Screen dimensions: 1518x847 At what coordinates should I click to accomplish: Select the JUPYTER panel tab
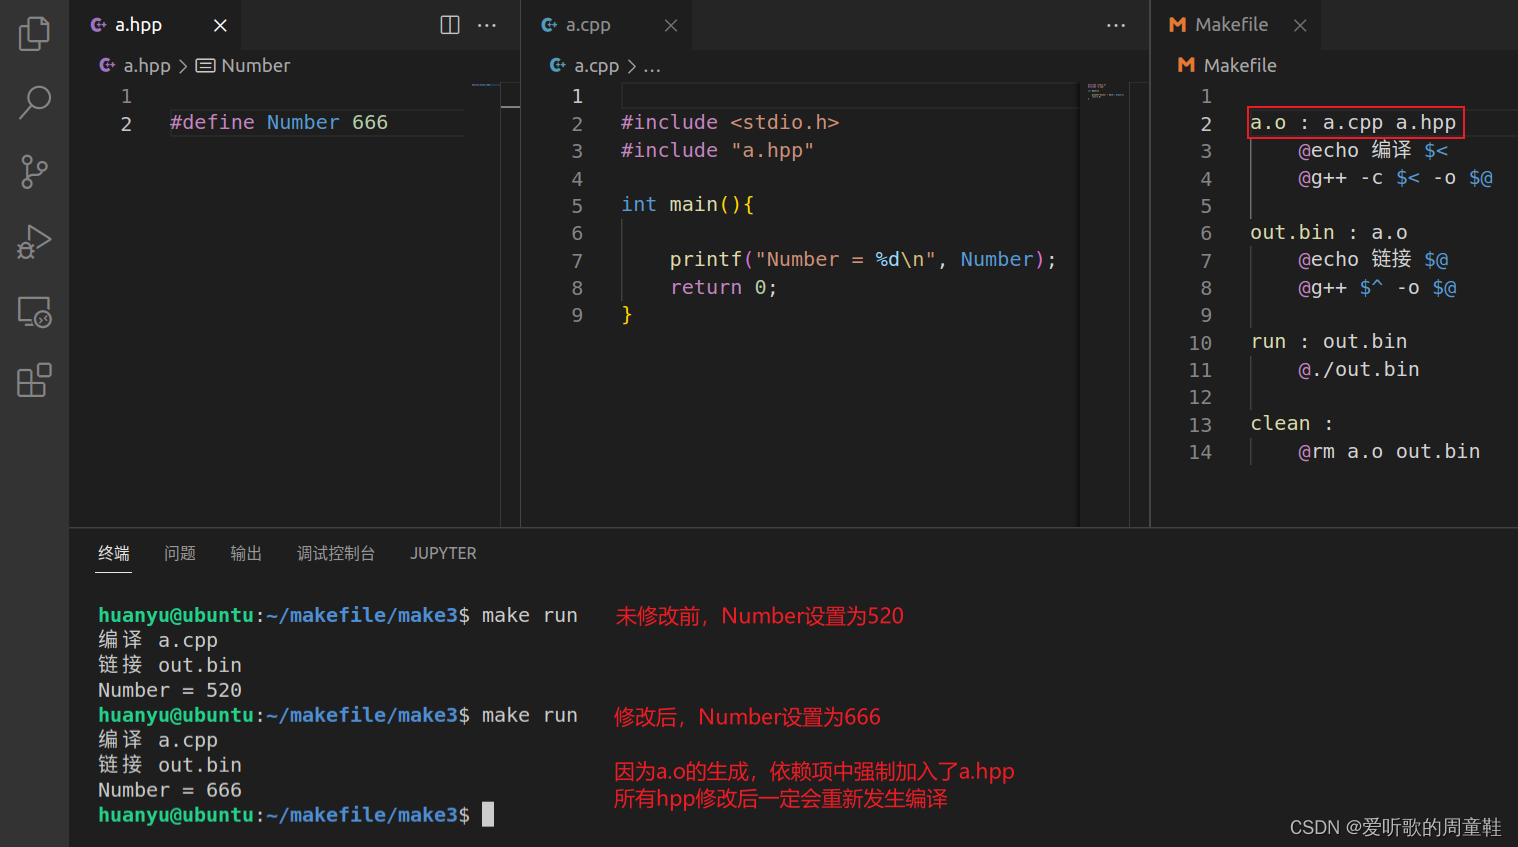[x=443, y=553]
